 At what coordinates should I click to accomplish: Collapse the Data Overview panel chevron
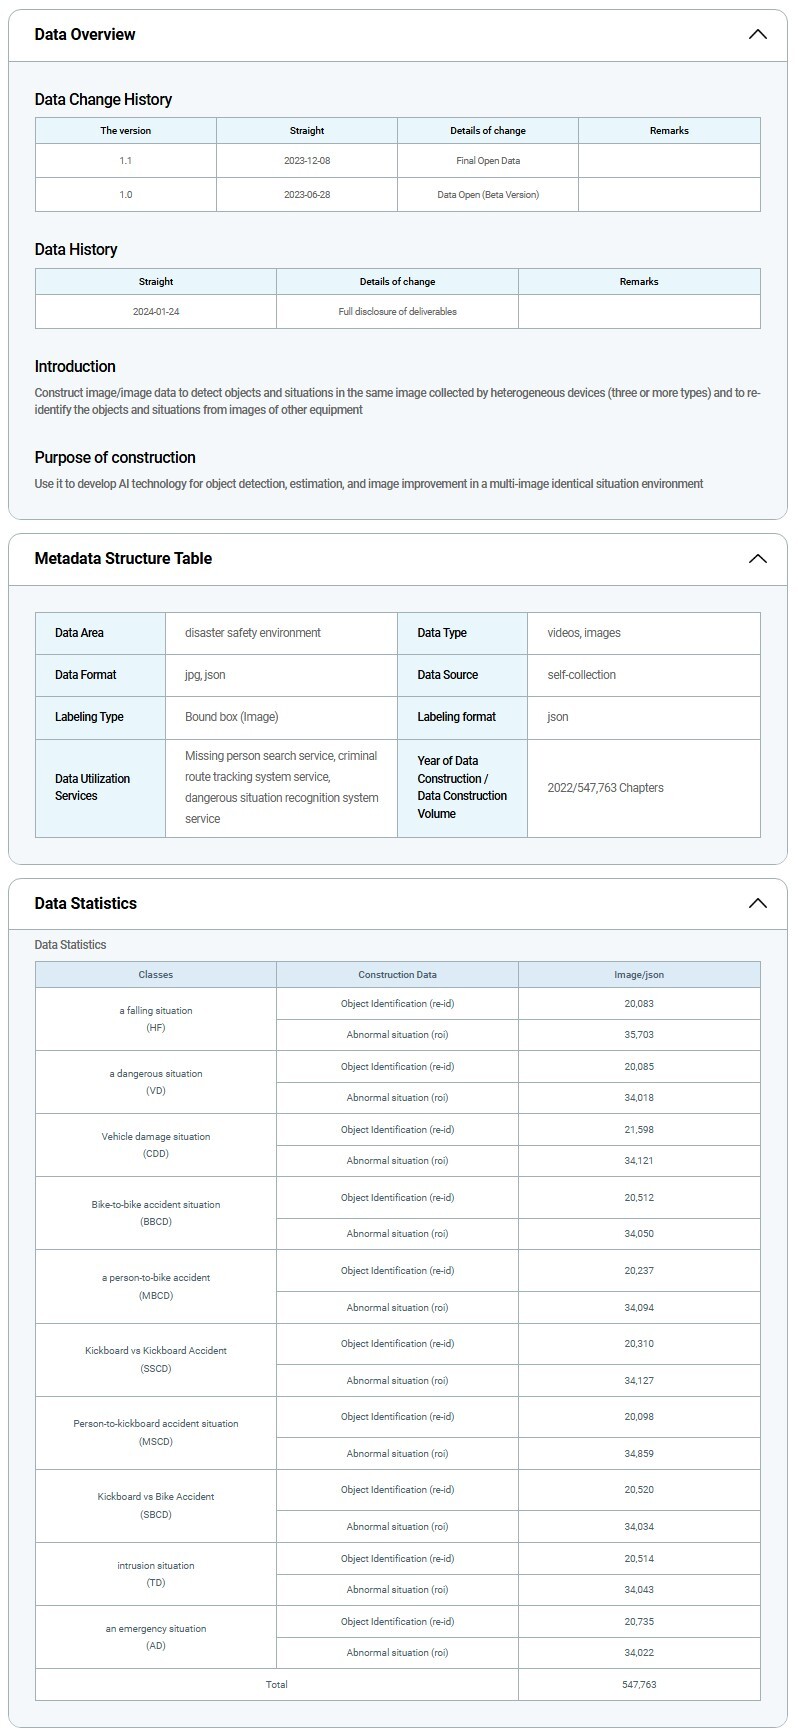pyautogui.click(x=757, y=35)
